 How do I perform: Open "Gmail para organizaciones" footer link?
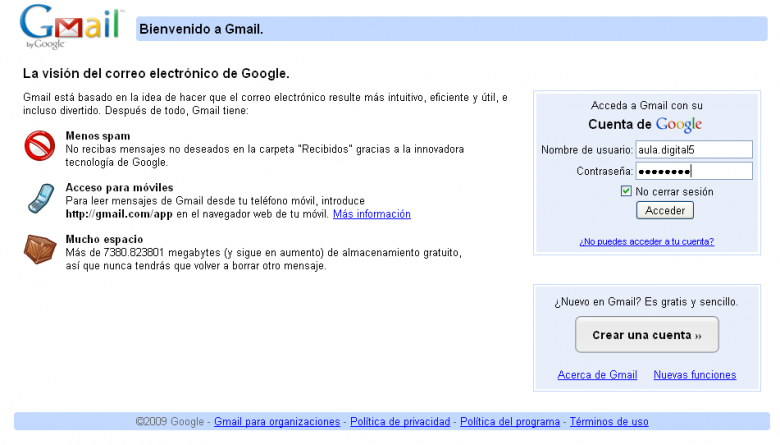[277, 422]
